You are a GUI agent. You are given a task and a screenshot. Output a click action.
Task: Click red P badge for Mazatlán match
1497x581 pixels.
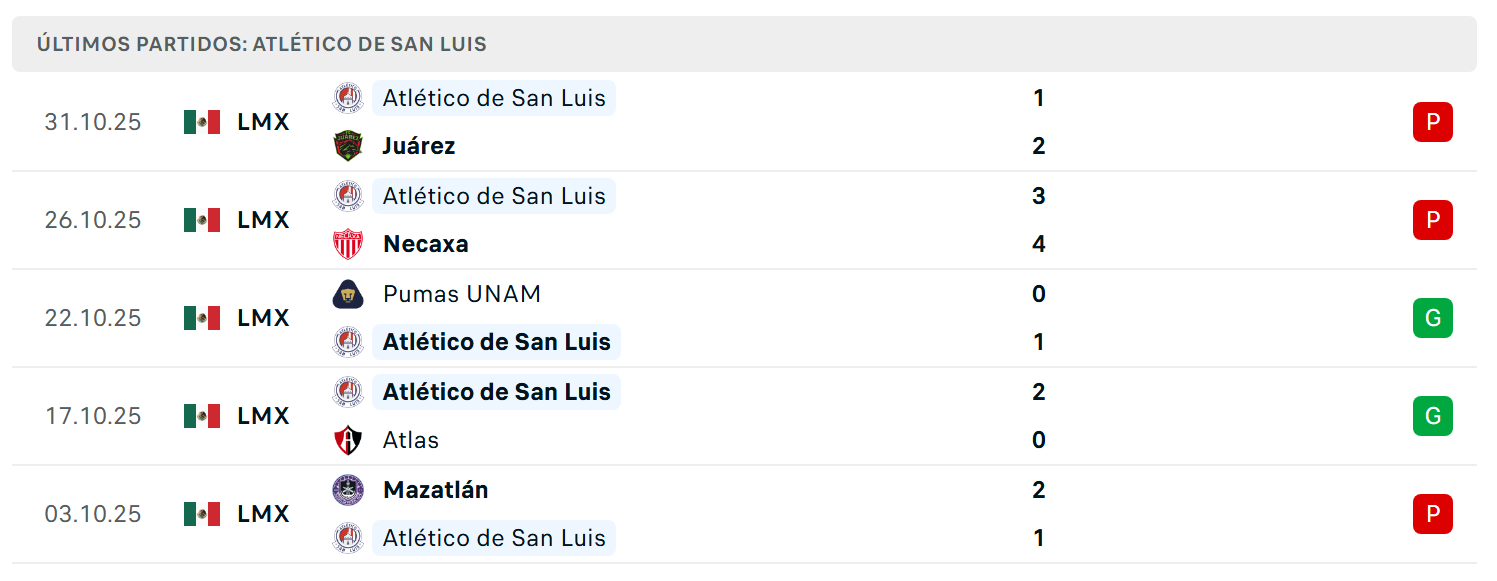1432,514
